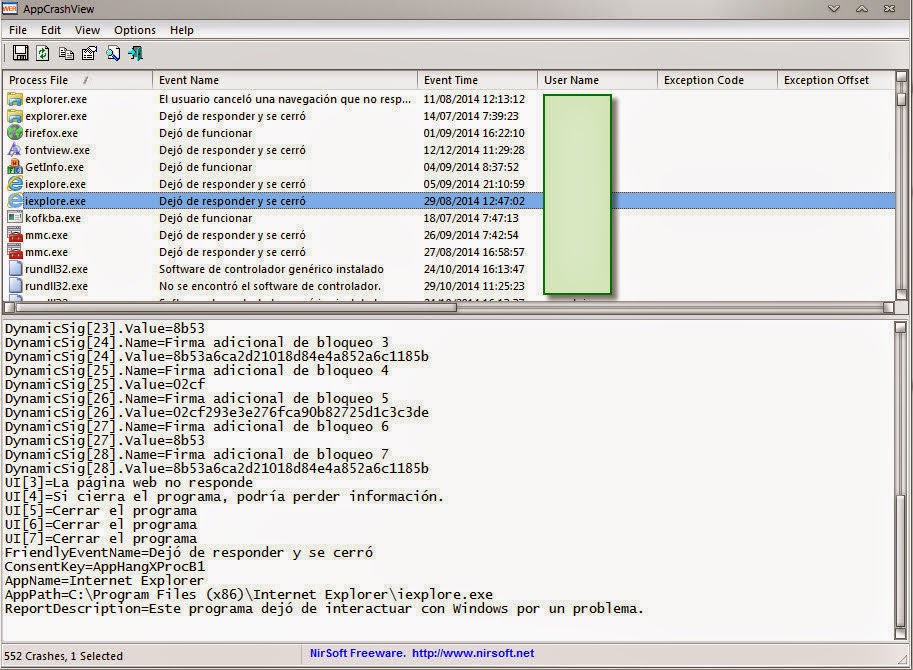Click icon of rundll32.exe dated 29/10/2014

tap(15, 286)
